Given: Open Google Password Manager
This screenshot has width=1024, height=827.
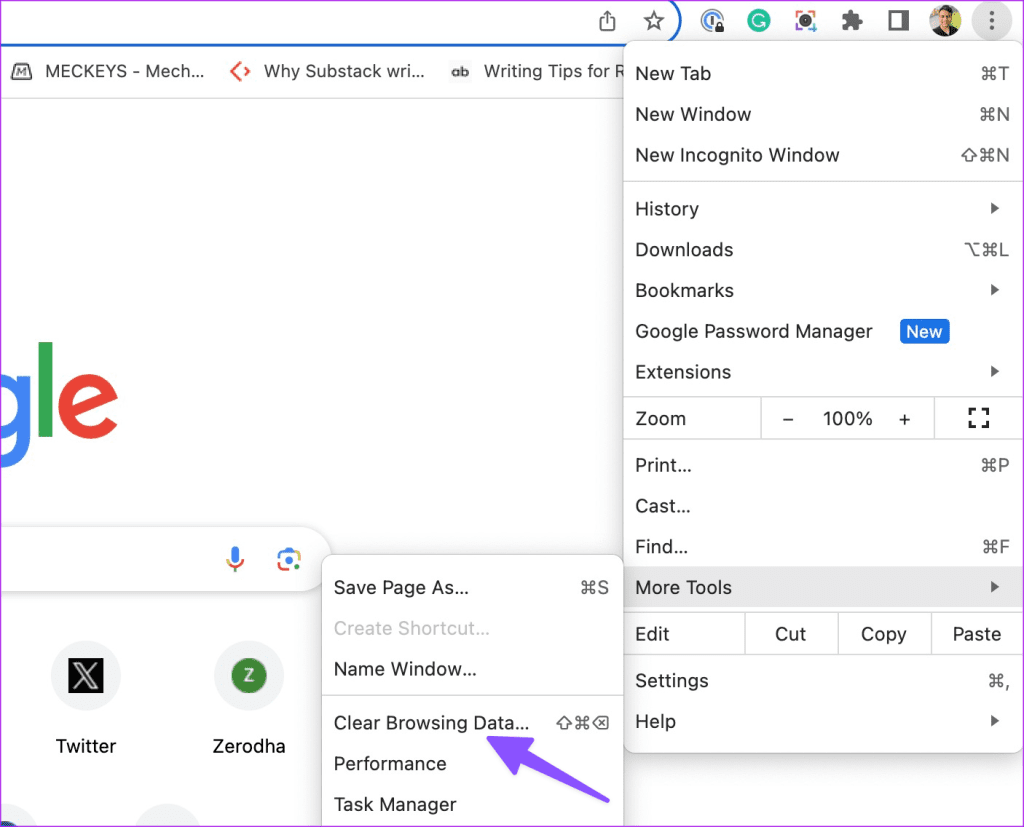Looking at the screenshot, I should (x=823, y=331).
